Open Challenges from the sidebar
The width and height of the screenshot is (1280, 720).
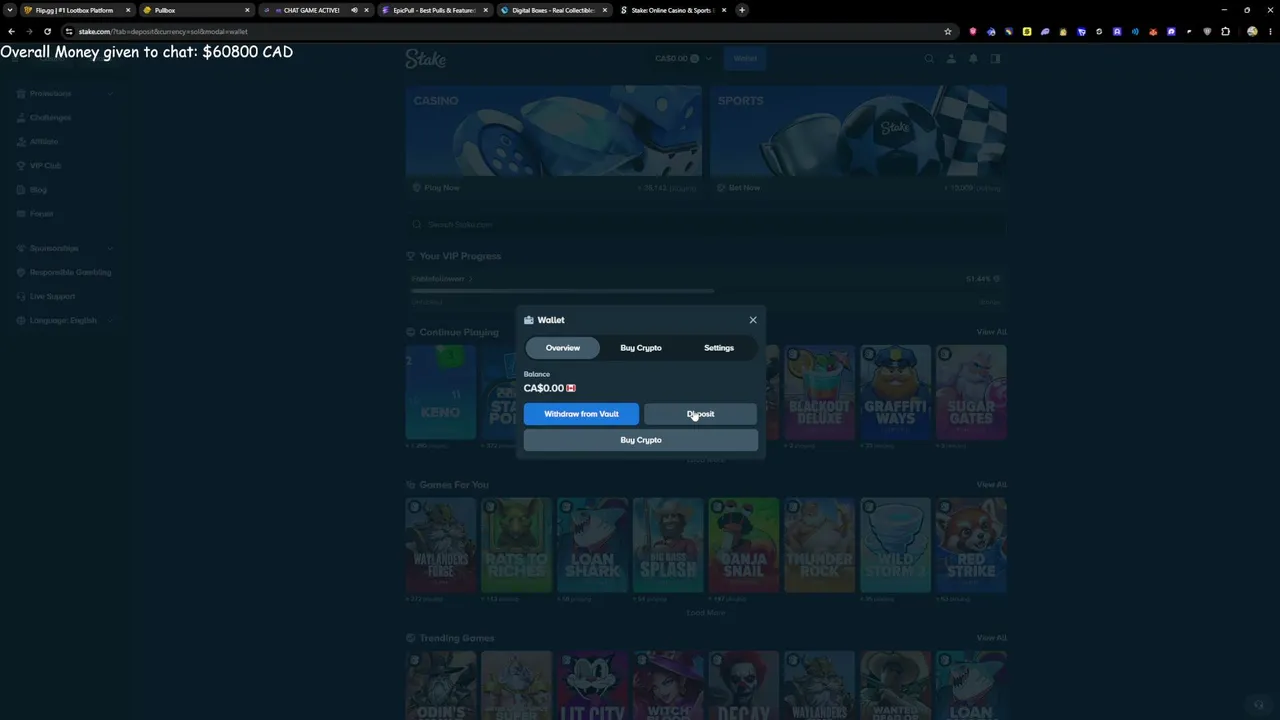pyautogui.click(x=64, y=117)
